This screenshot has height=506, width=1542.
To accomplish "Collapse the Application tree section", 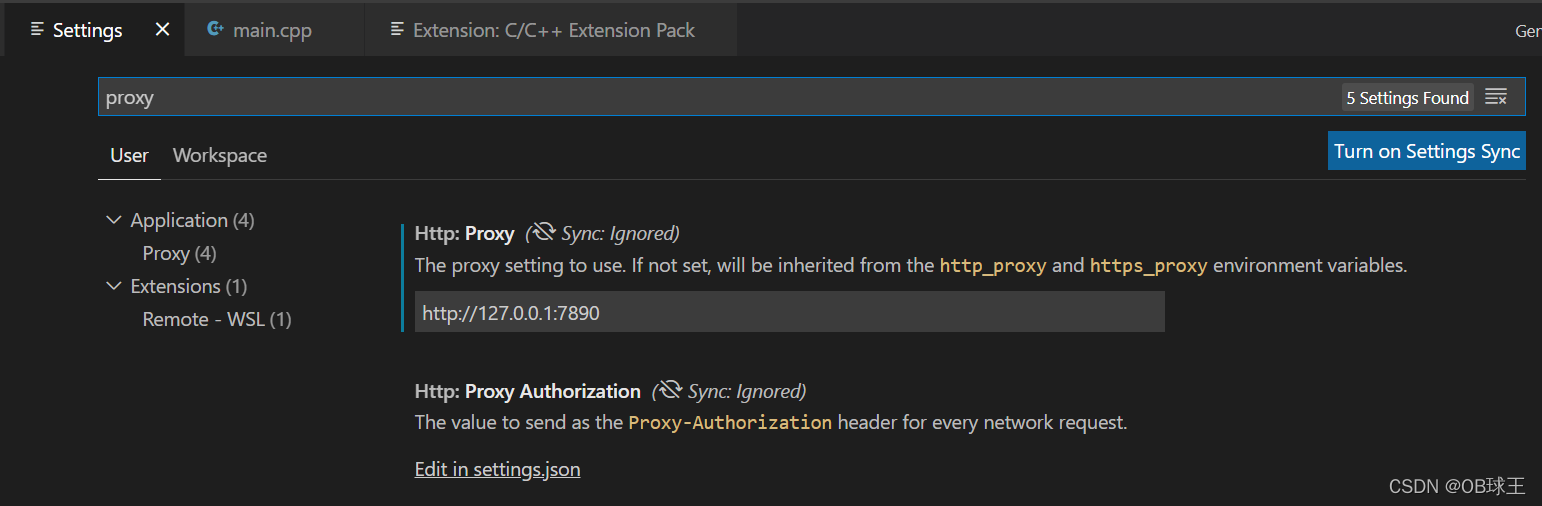I will pyautogui.click(x=113, y=220).
